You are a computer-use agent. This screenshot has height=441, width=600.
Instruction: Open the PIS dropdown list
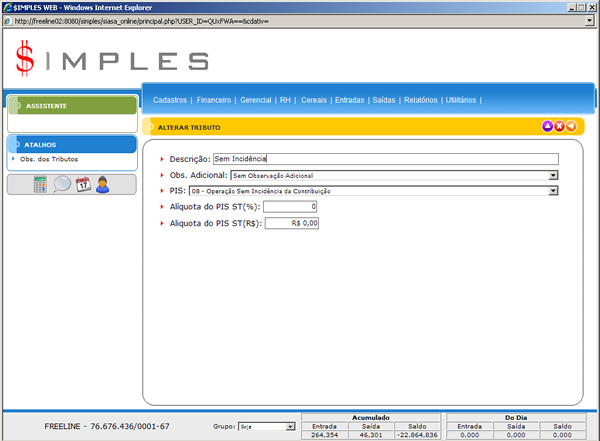pos(553,190)
